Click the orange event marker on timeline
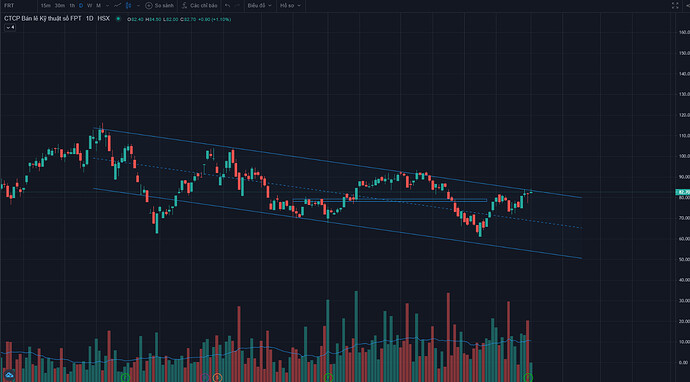 (217, 378)
